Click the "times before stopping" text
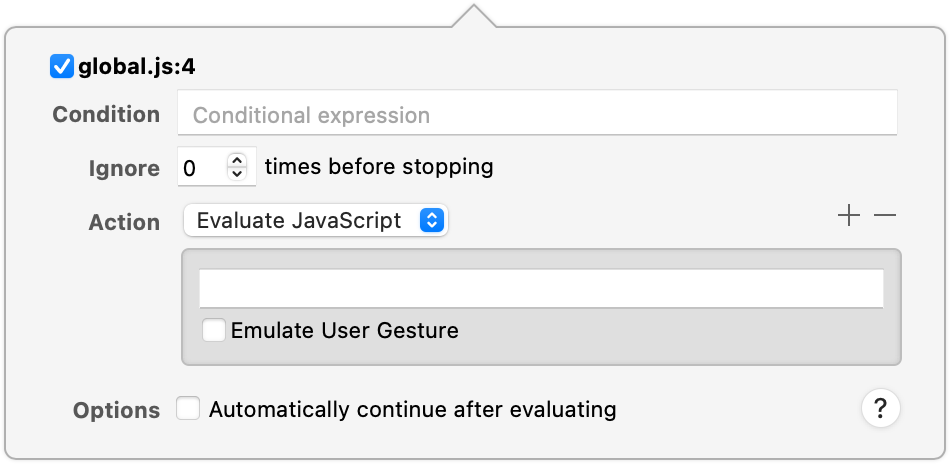Viewport: 950px width, 464px height. pos(379,166)
